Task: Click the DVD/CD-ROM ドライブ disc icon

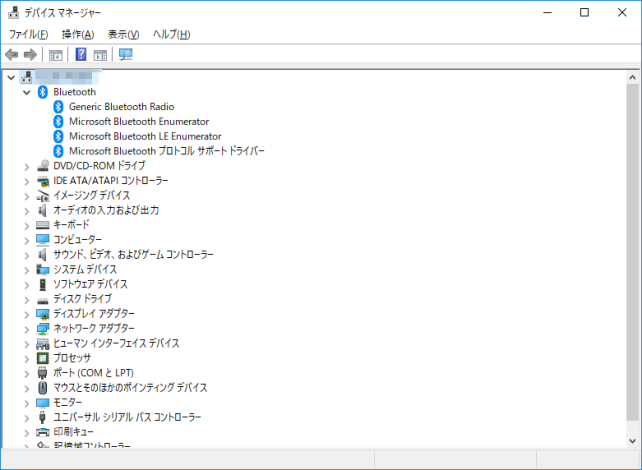Action: [x=43, y=166]
